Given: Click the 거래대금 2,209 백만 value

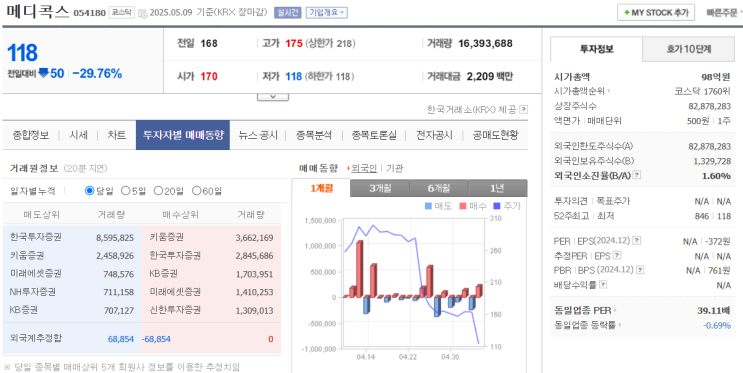Looking at the screenshot, I should coord(489,76).
